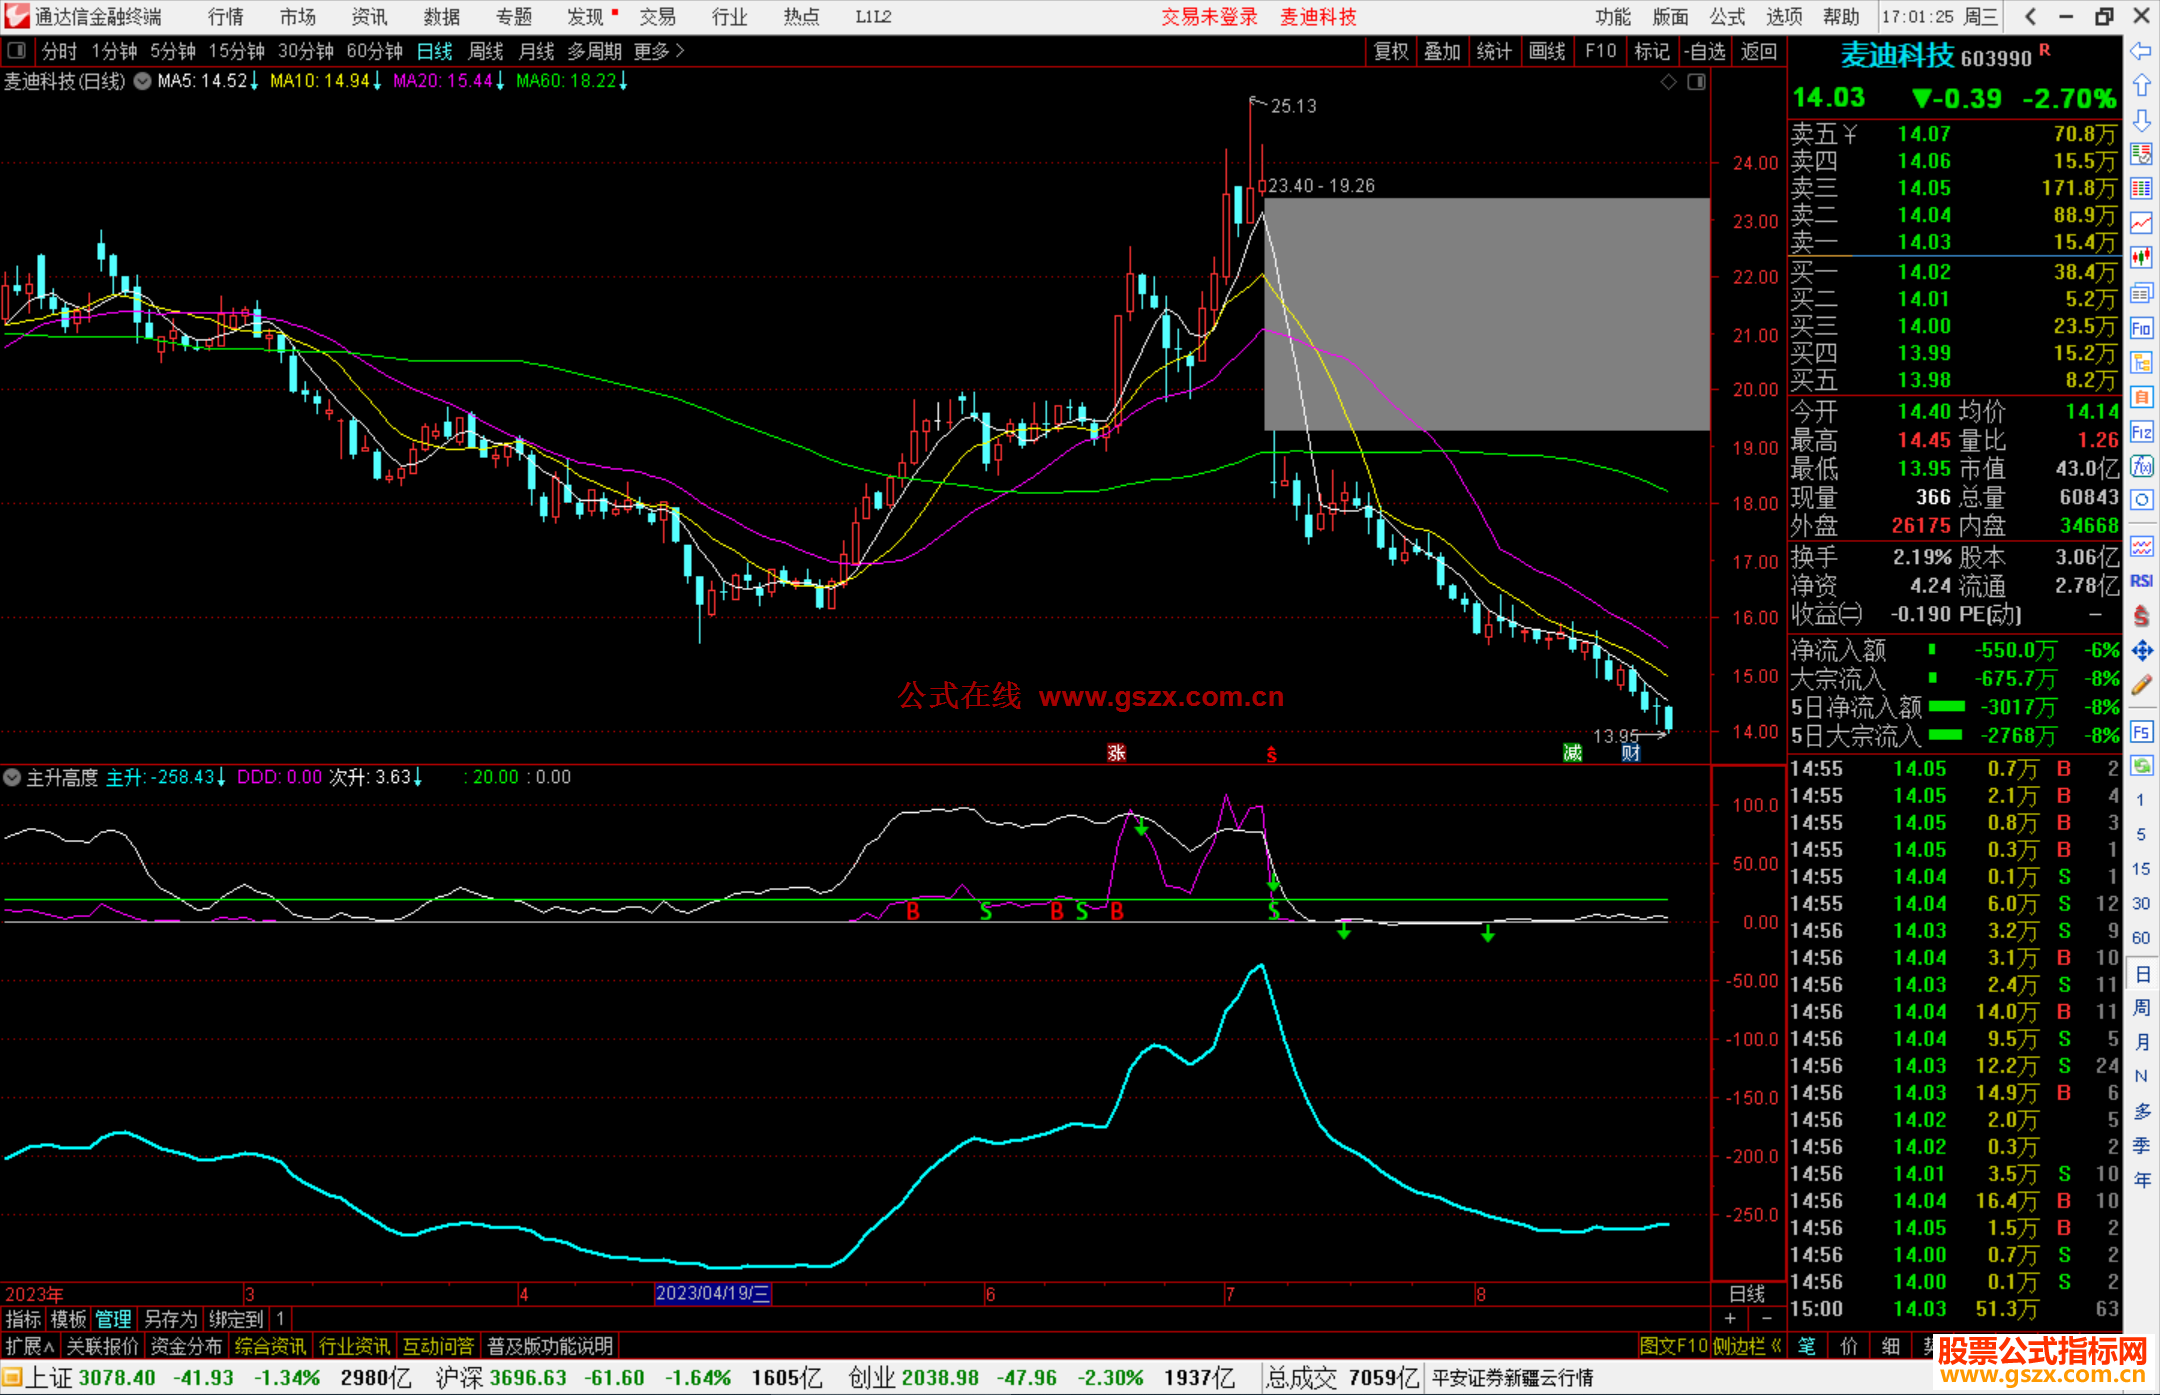Click the candlestick chart sidebar icon

coord(2141,258)
